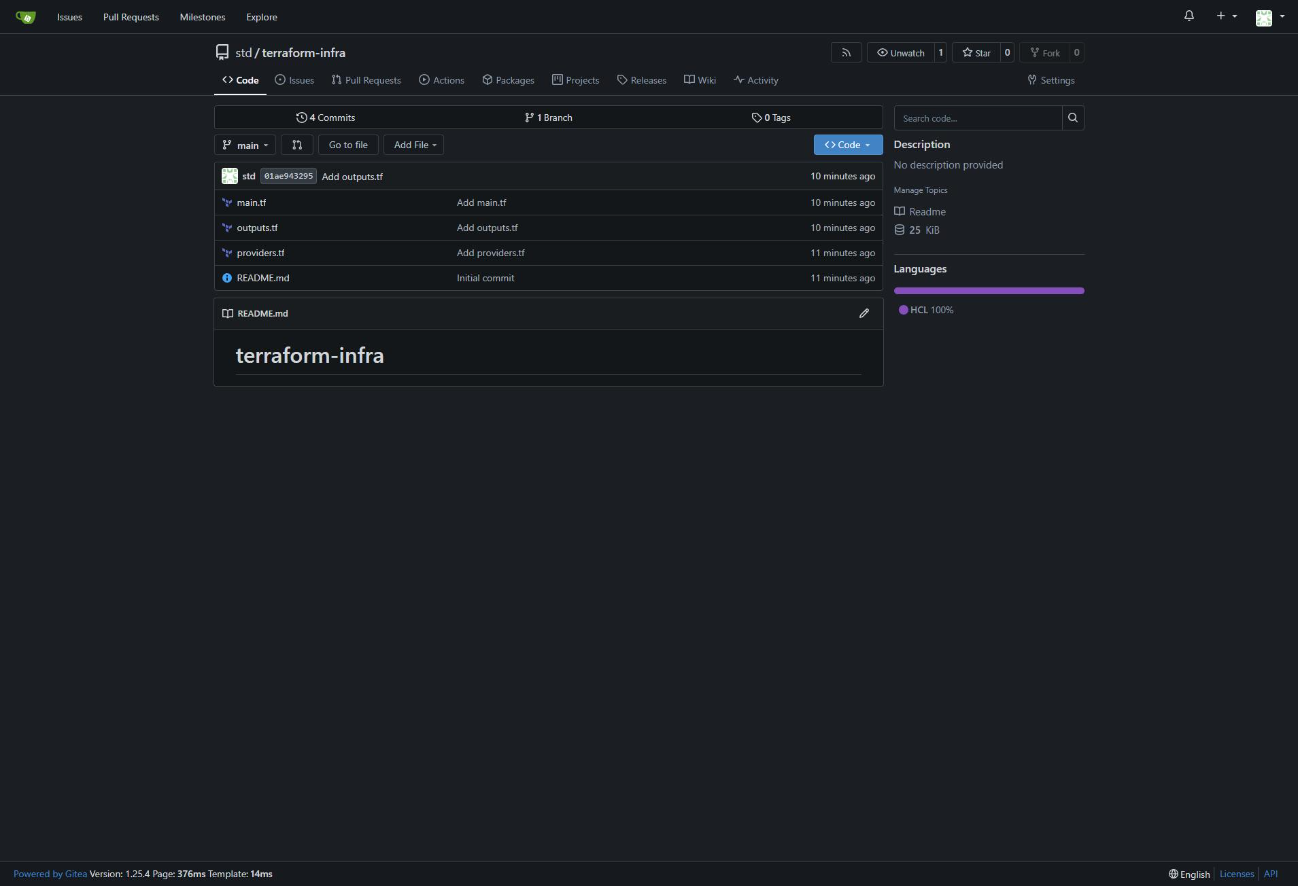Open the plus create-new dropdown
The image size is (1298, 886).
coord(1226,16)
